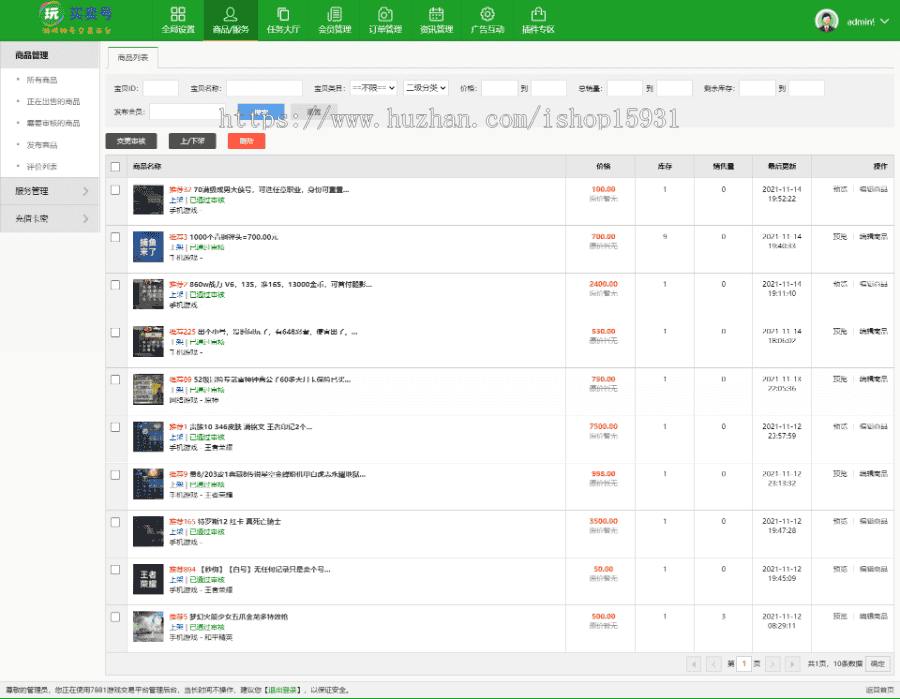The image size is (900, 699).
Task: Click the preview link in the 50.00 row
Action: [x=840, y=569]
